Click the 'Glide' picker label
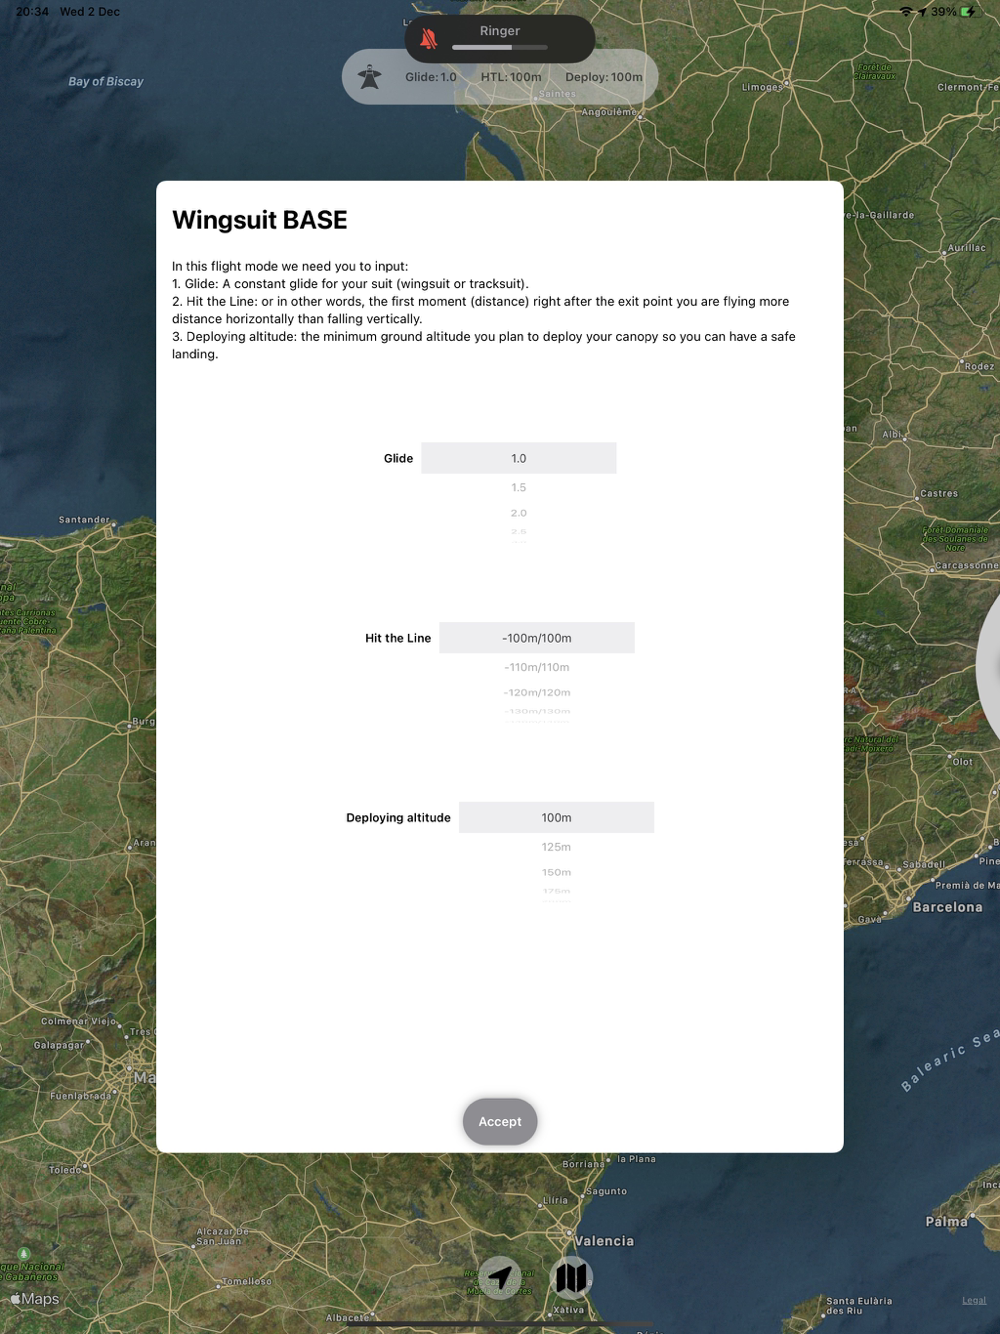 [x=398, y=458]
